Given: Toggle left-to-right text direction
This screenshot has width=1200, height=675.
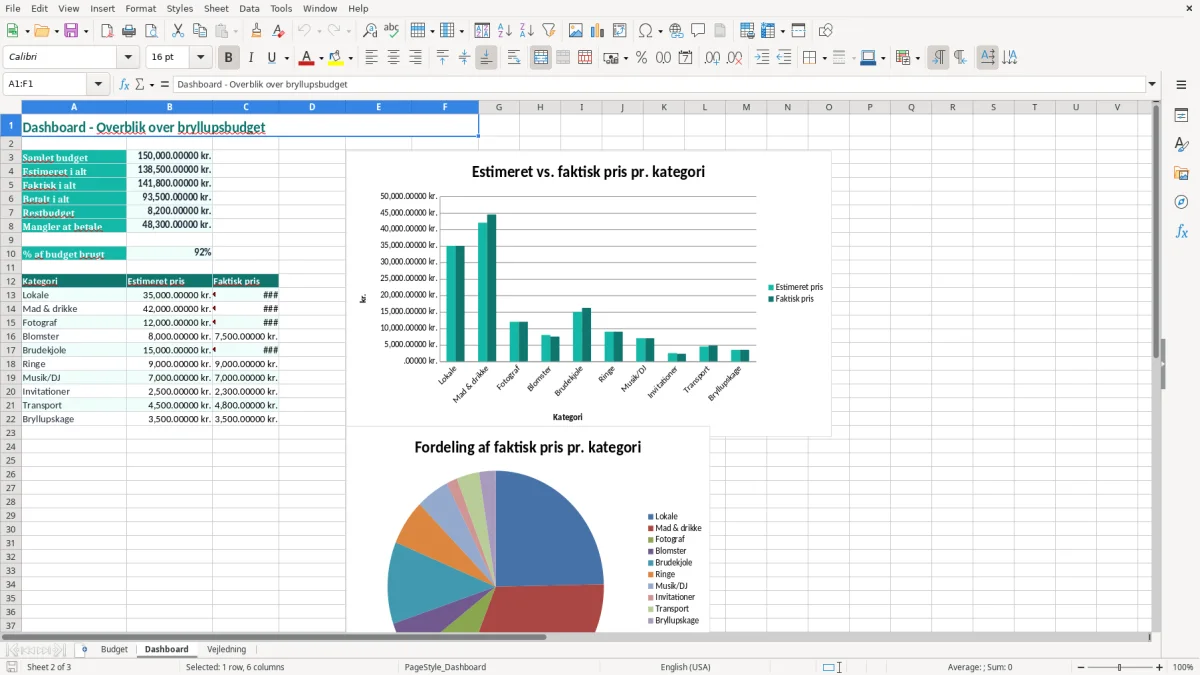Looking at the screenshot, I should click(938, 58).
